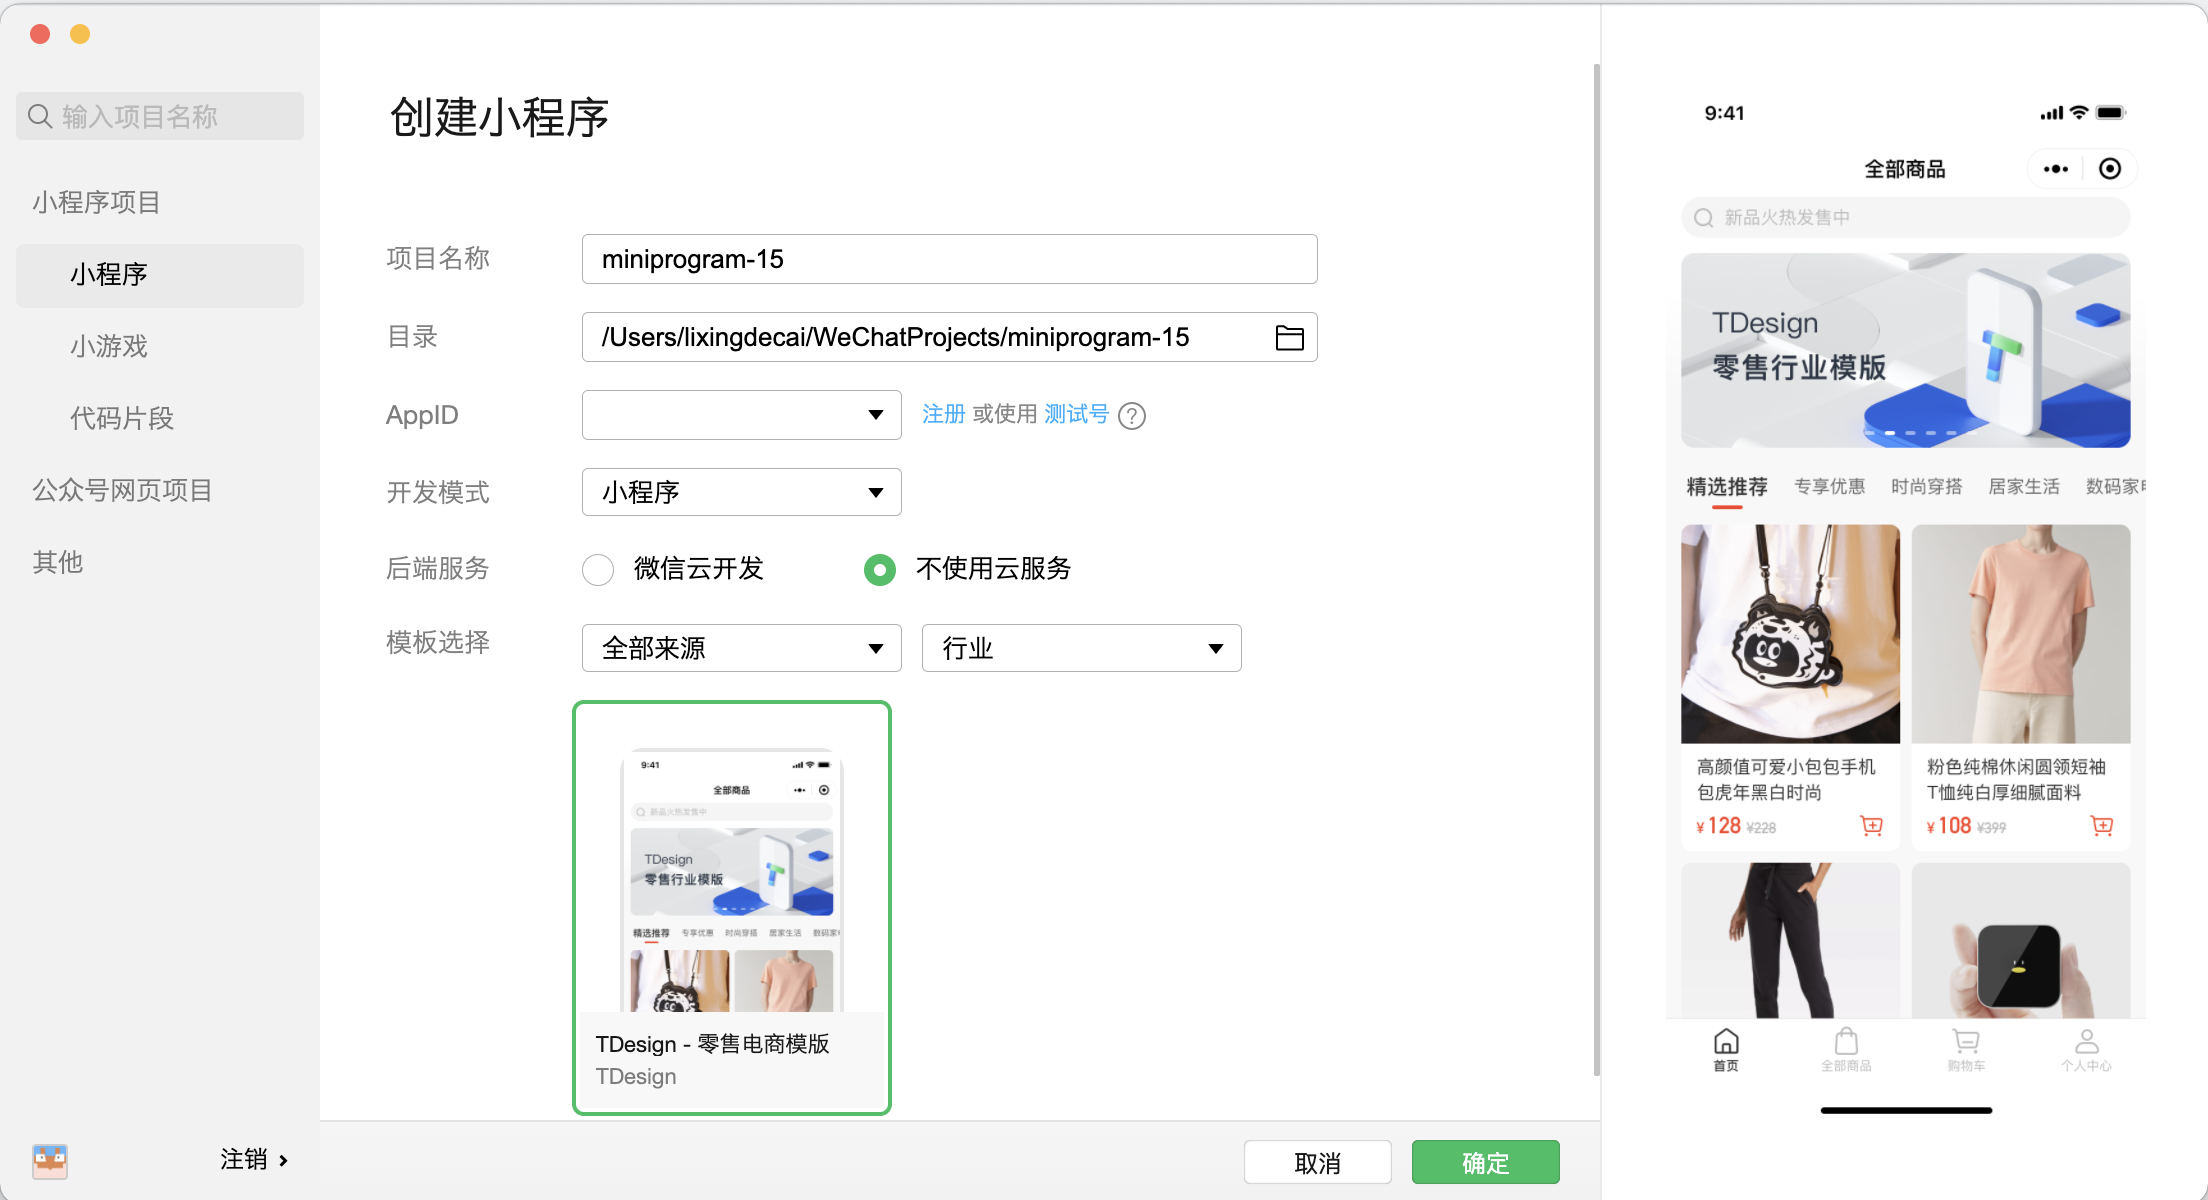Open 其他 in the sidebar
This screenshot has height=1200, width=2208.
[58, 562]
